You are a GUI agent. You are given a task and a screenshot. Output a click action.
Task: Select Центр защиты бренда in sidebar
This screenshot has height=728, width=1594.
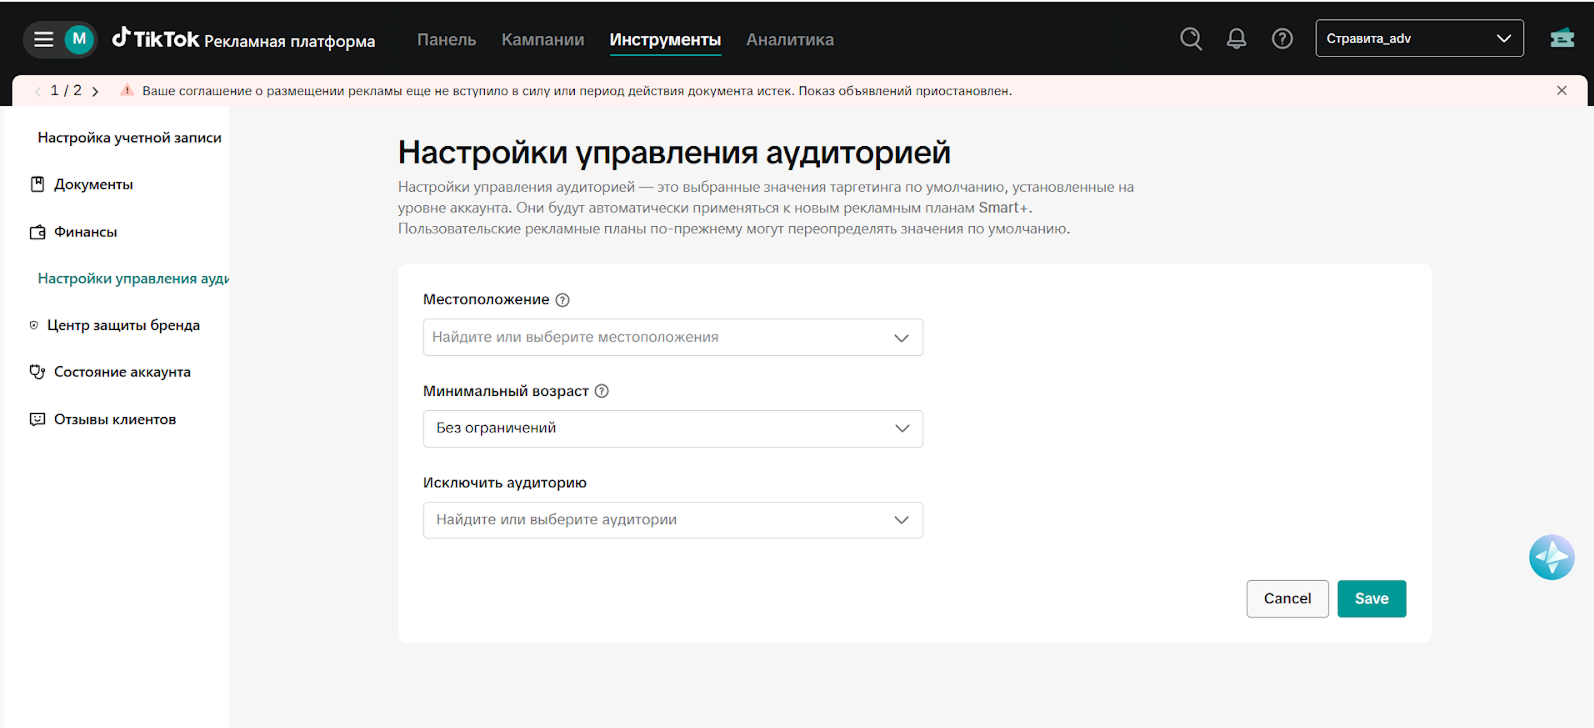pyautogui.click(x=123, y=325)
